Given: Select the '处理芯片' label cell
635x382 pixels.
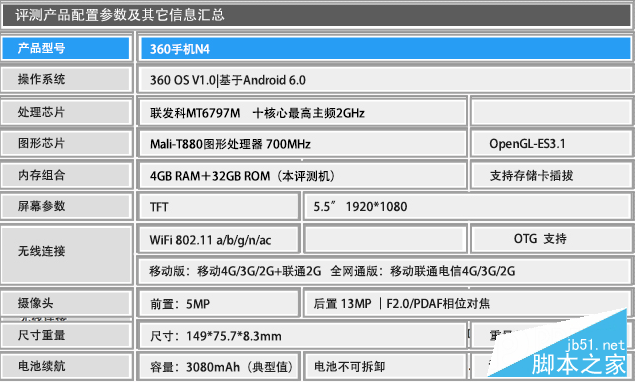Looking at the screenshot, I should click(66, 112).
